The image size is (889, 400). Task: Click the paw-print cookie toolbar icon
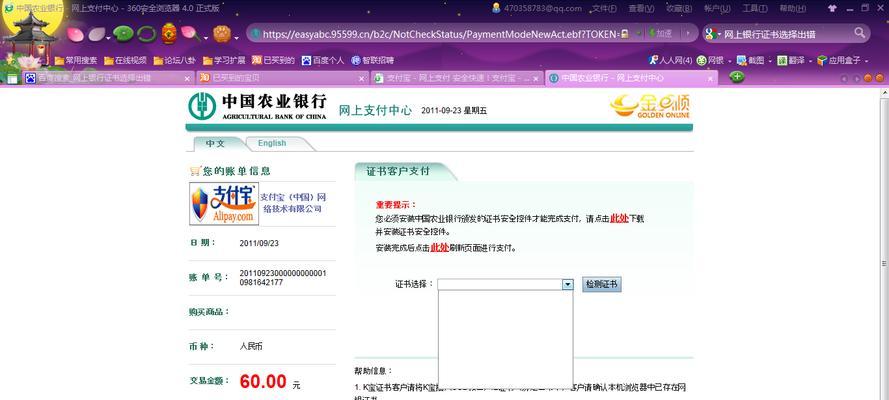coord(222,33)
